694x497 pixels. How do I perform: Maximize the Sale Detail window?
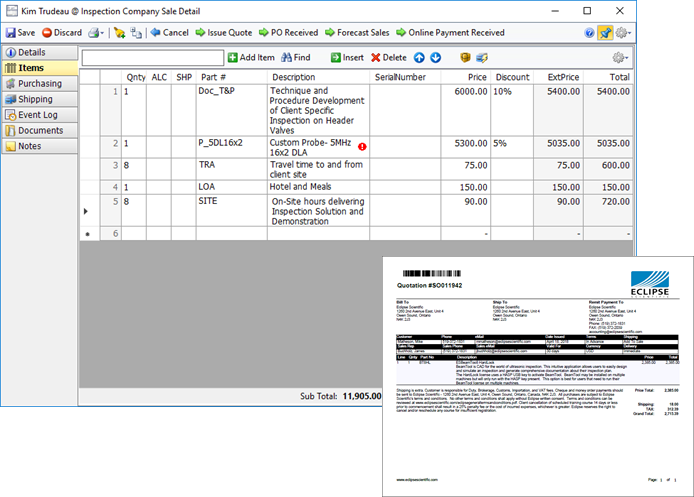587,11
